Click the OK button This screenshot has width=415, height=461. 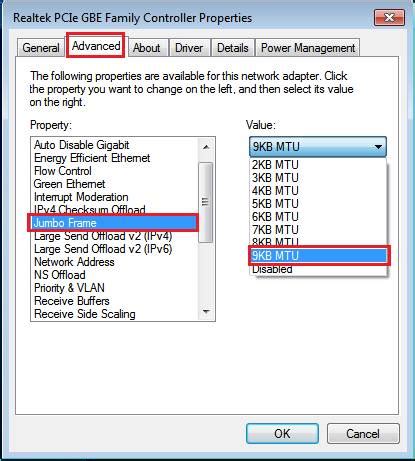point(282,433)
